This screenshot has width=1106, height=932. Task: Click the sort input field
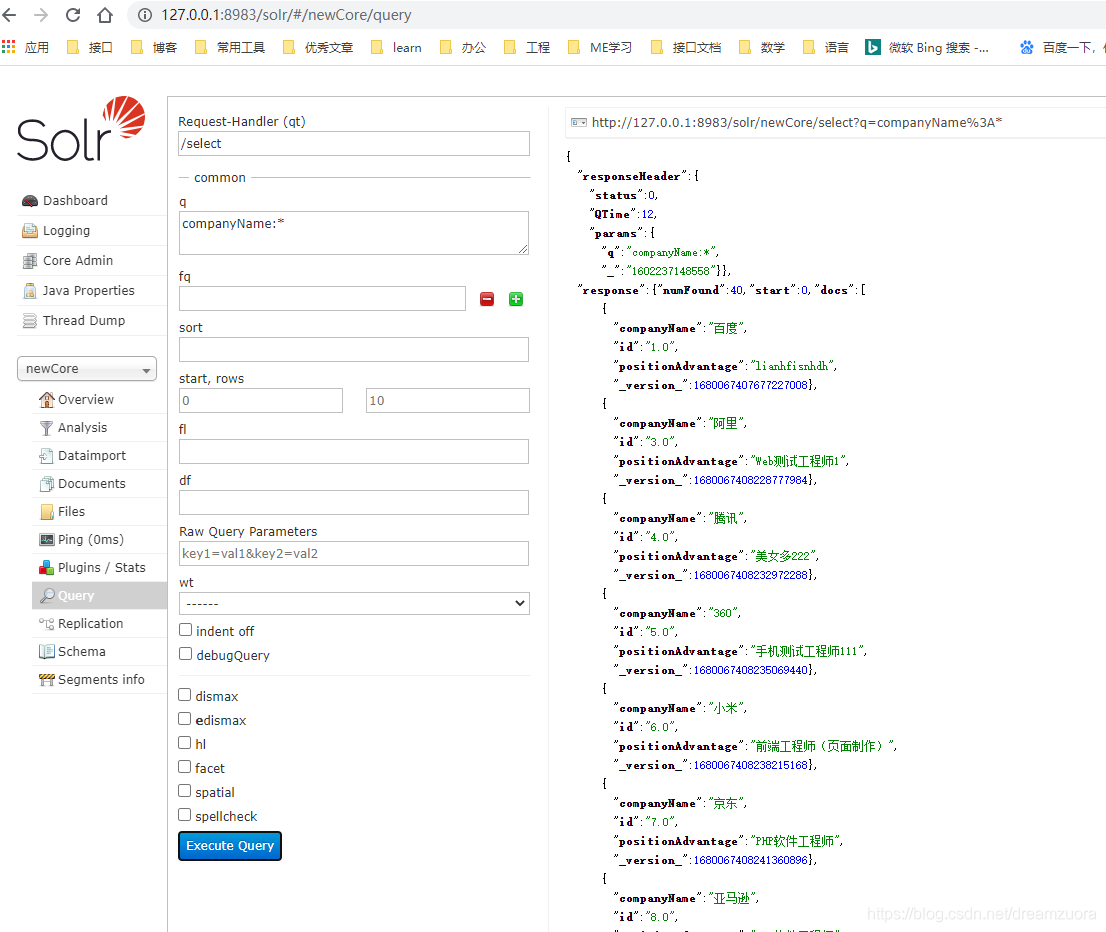(354, 350)
